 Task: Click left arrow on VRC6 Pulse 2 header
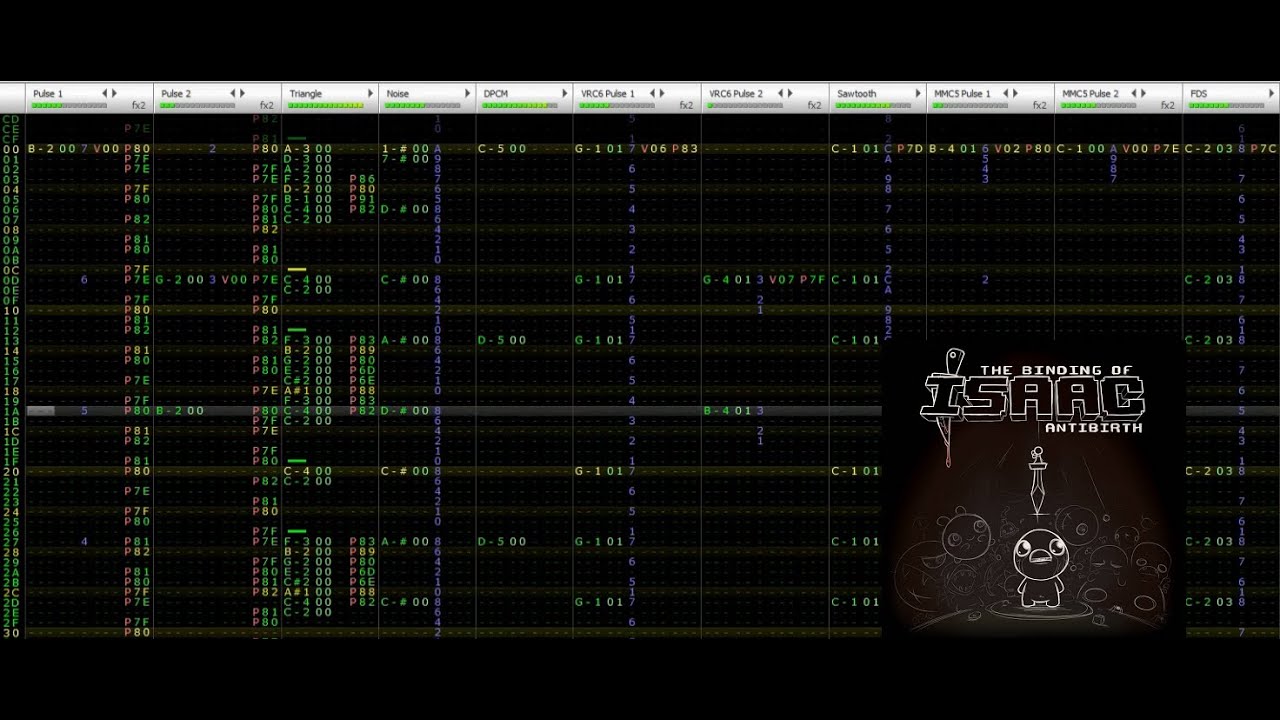pos(780,93)
